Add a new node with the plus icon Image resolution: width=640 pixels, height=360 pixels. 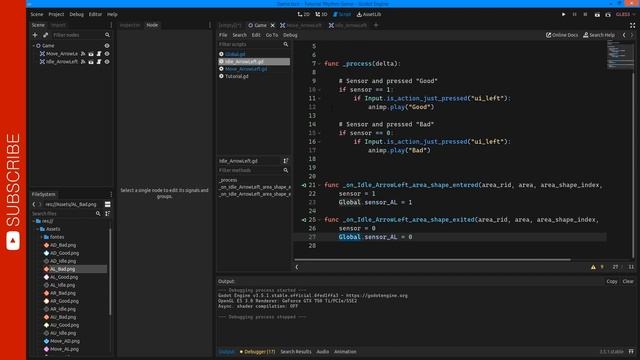(x=35, y=35)
